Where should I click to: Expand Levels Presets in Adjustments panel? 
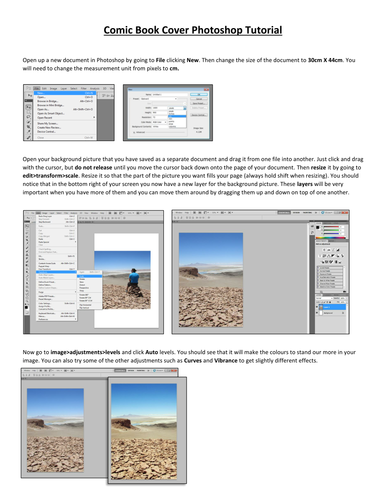click(318, 268)
